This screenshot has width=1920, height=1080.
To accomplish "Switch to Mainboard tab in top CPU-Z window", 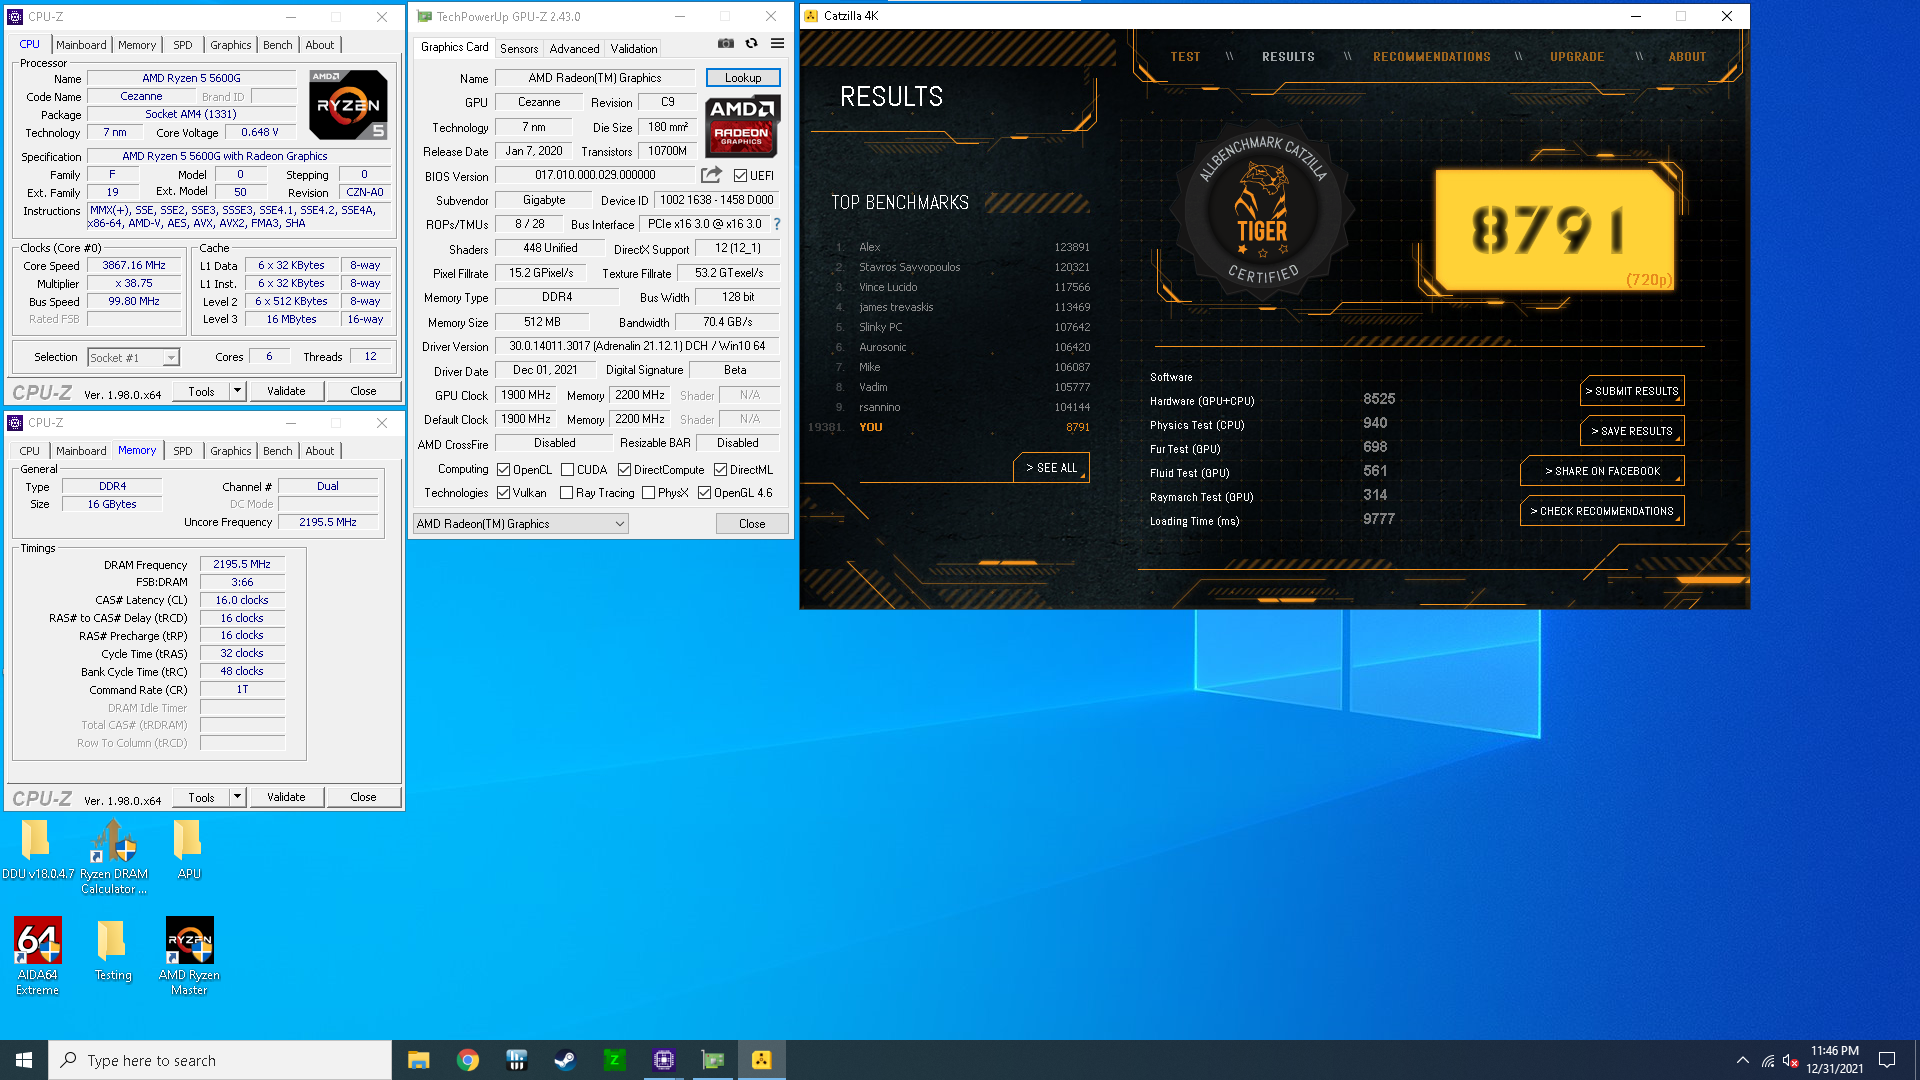I will point(81,45).
